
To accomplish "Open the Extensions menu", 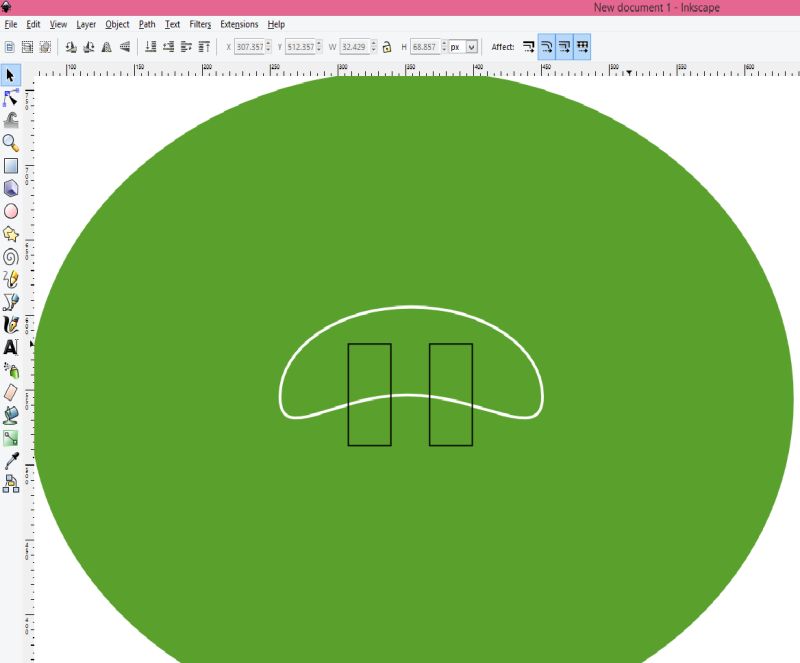I will (x=239, y=24).
